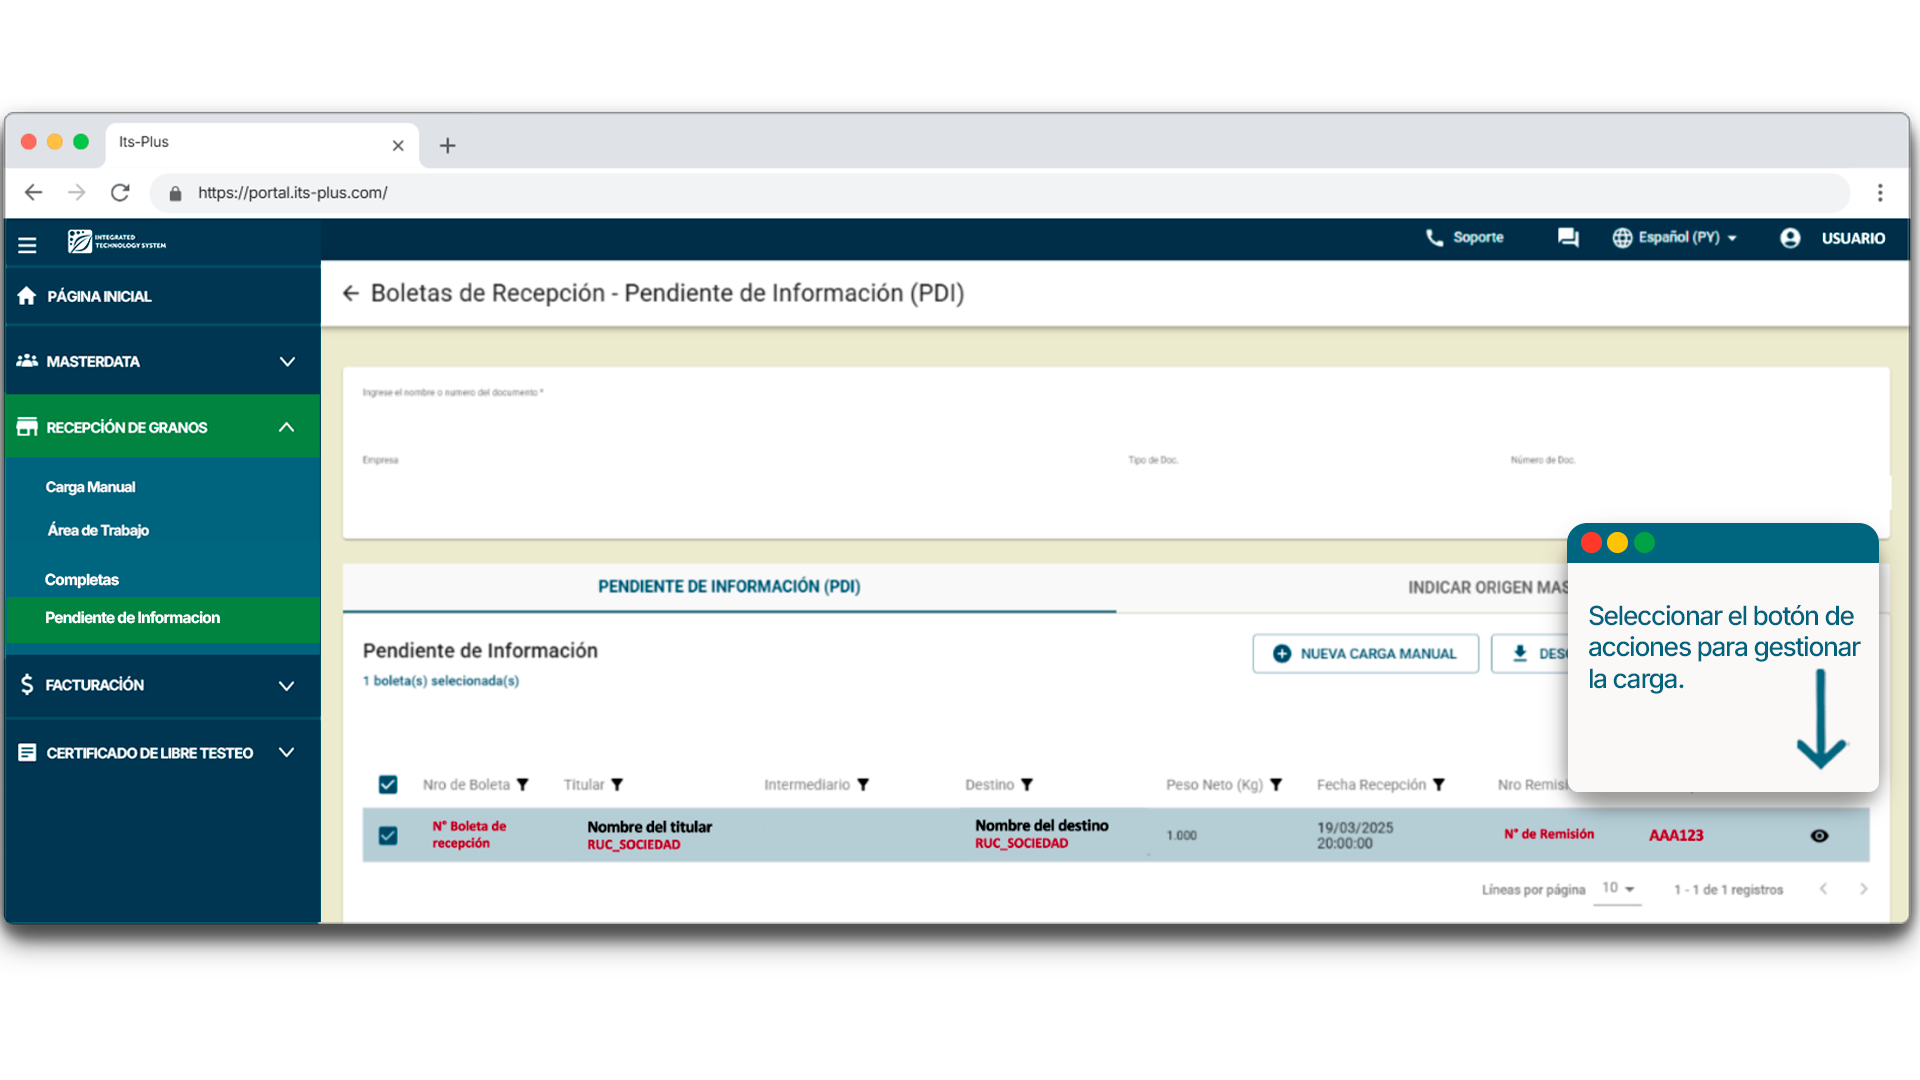Click the NUEVA CARGA MANUAL button

tap(1365, 653)
